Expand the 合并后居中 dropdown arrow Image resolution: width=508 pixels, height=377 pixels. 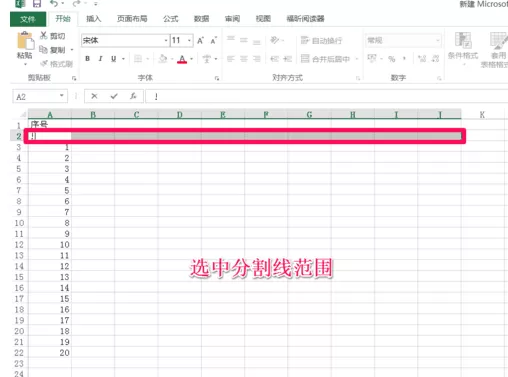click(357, 59)
